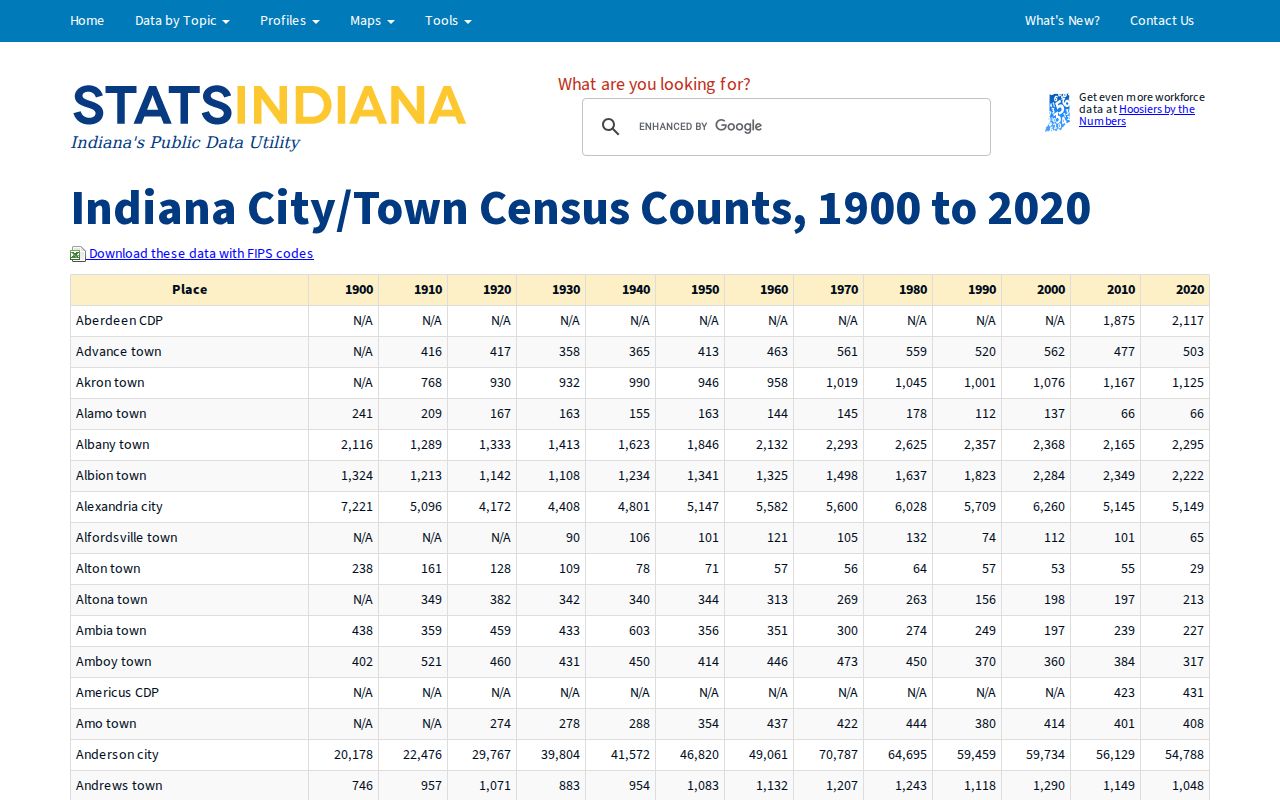Open the Contact Us page
1280x800 pixels.
tap(1162, 20)
